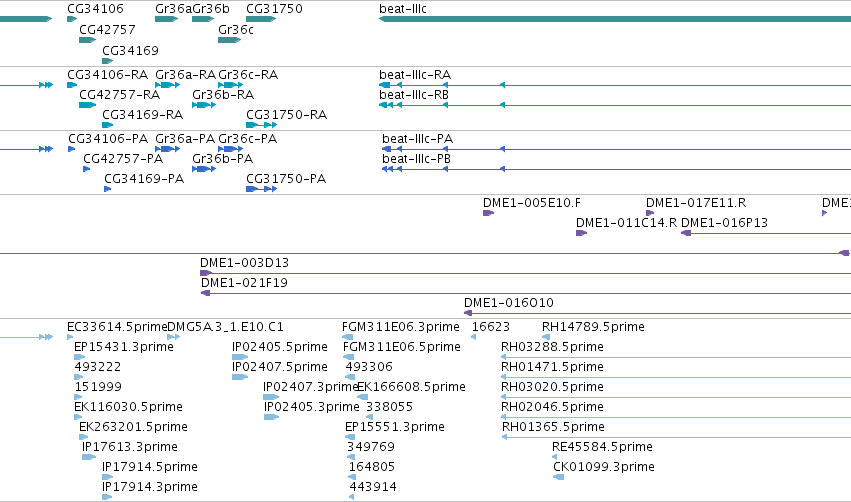Select EST 443914 label
The image size is (851, 502).
(x=373, y=487)
